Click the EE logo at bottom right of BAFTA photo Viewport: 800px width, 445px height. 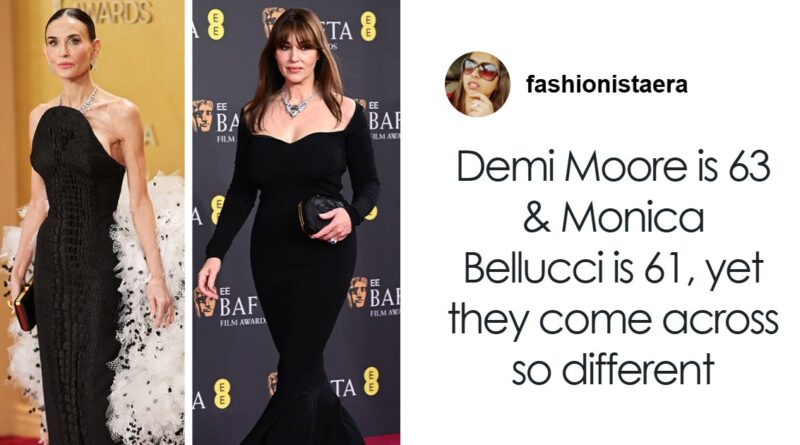point(371,382)
